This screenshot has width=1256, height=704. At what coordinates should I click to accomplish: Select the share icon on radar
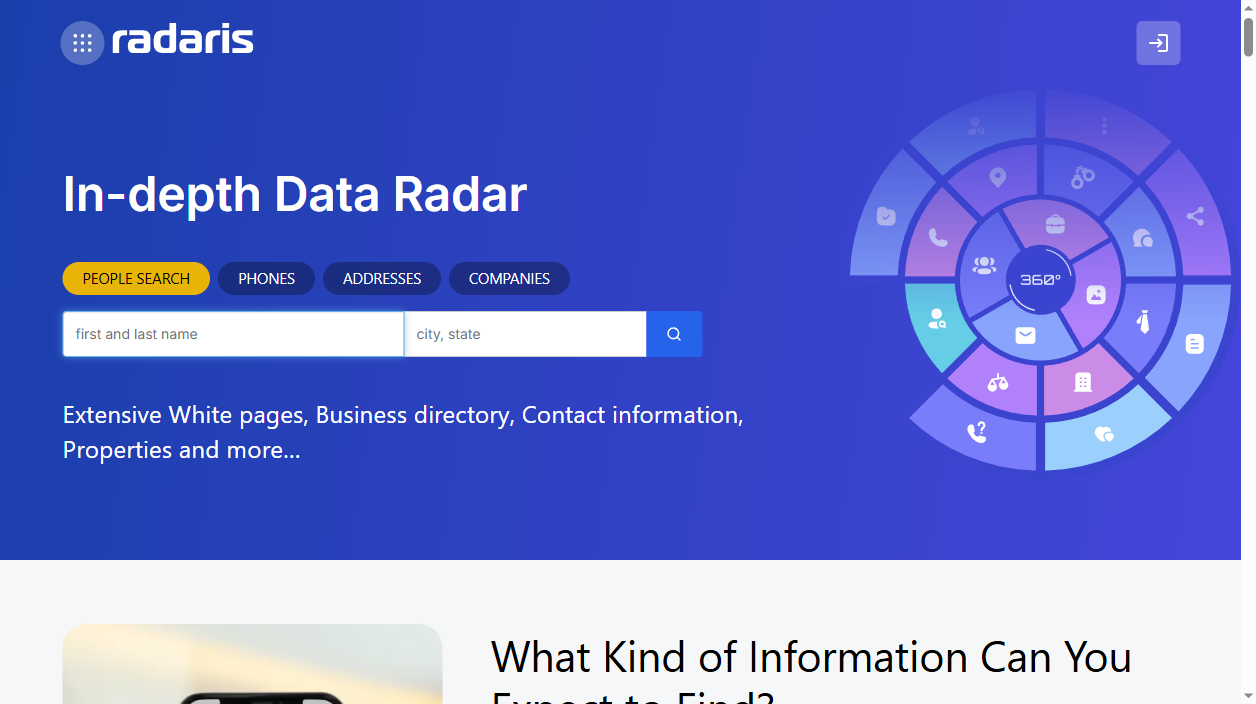1195,216
